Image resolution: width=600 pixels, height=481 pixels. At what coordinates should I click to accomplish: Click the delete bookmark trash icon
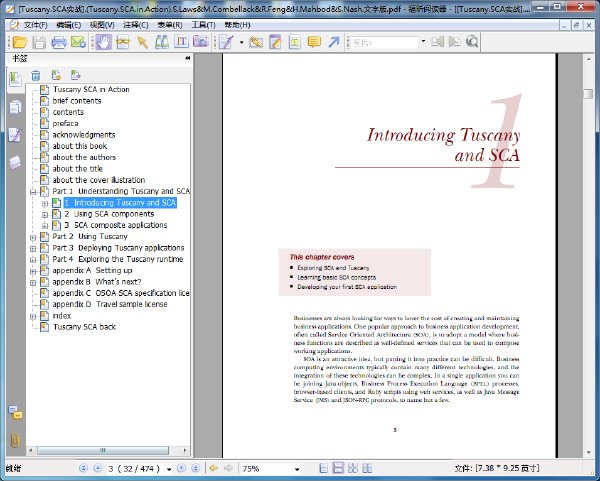tap(36, 75)
